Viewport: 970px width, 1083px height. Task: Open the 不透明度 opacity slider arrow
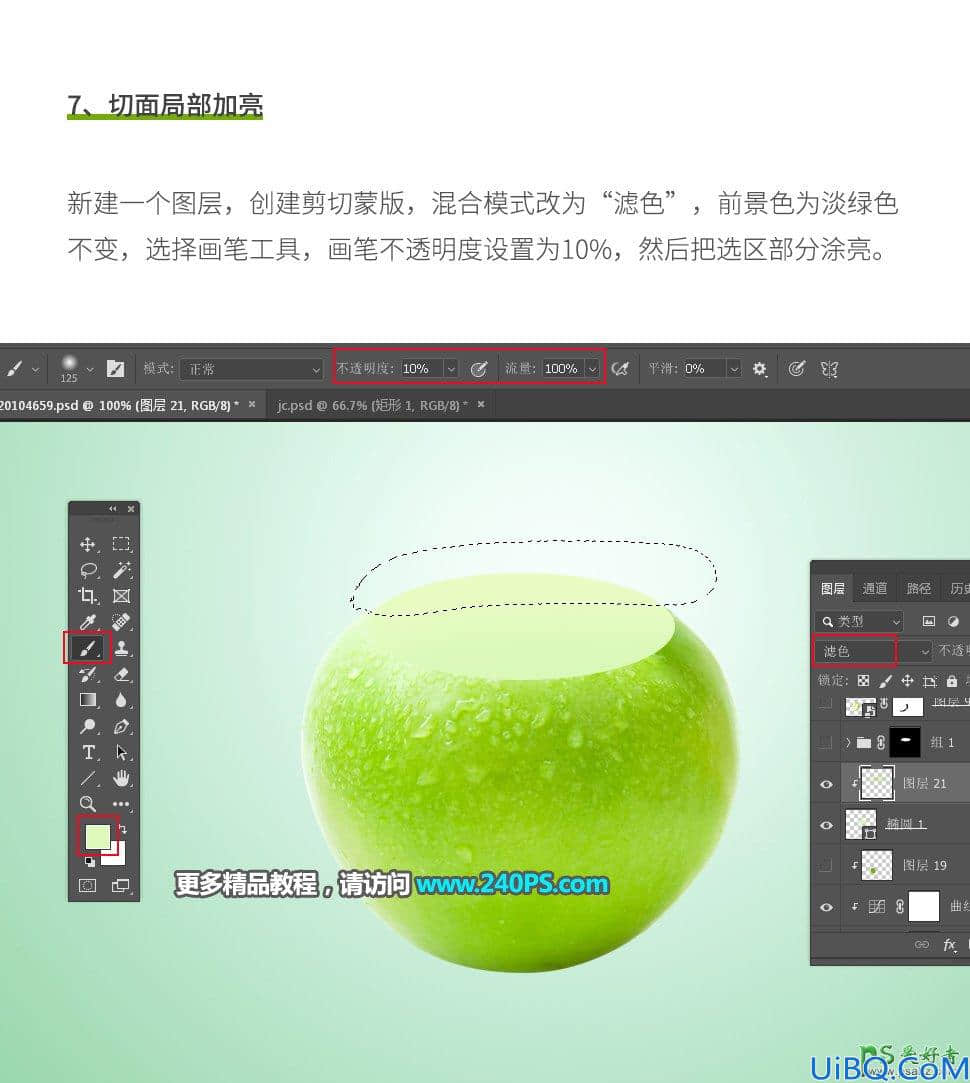point(450,369)
